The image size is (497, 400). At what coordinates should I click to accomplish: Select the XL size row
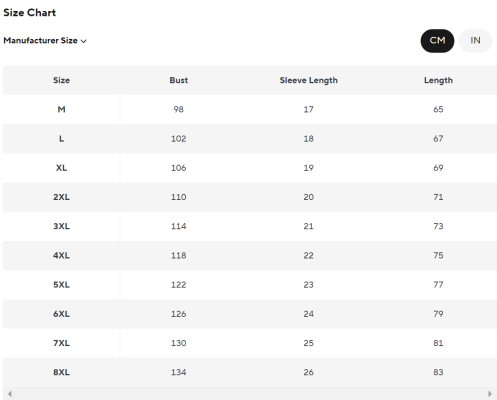point(250,168)
